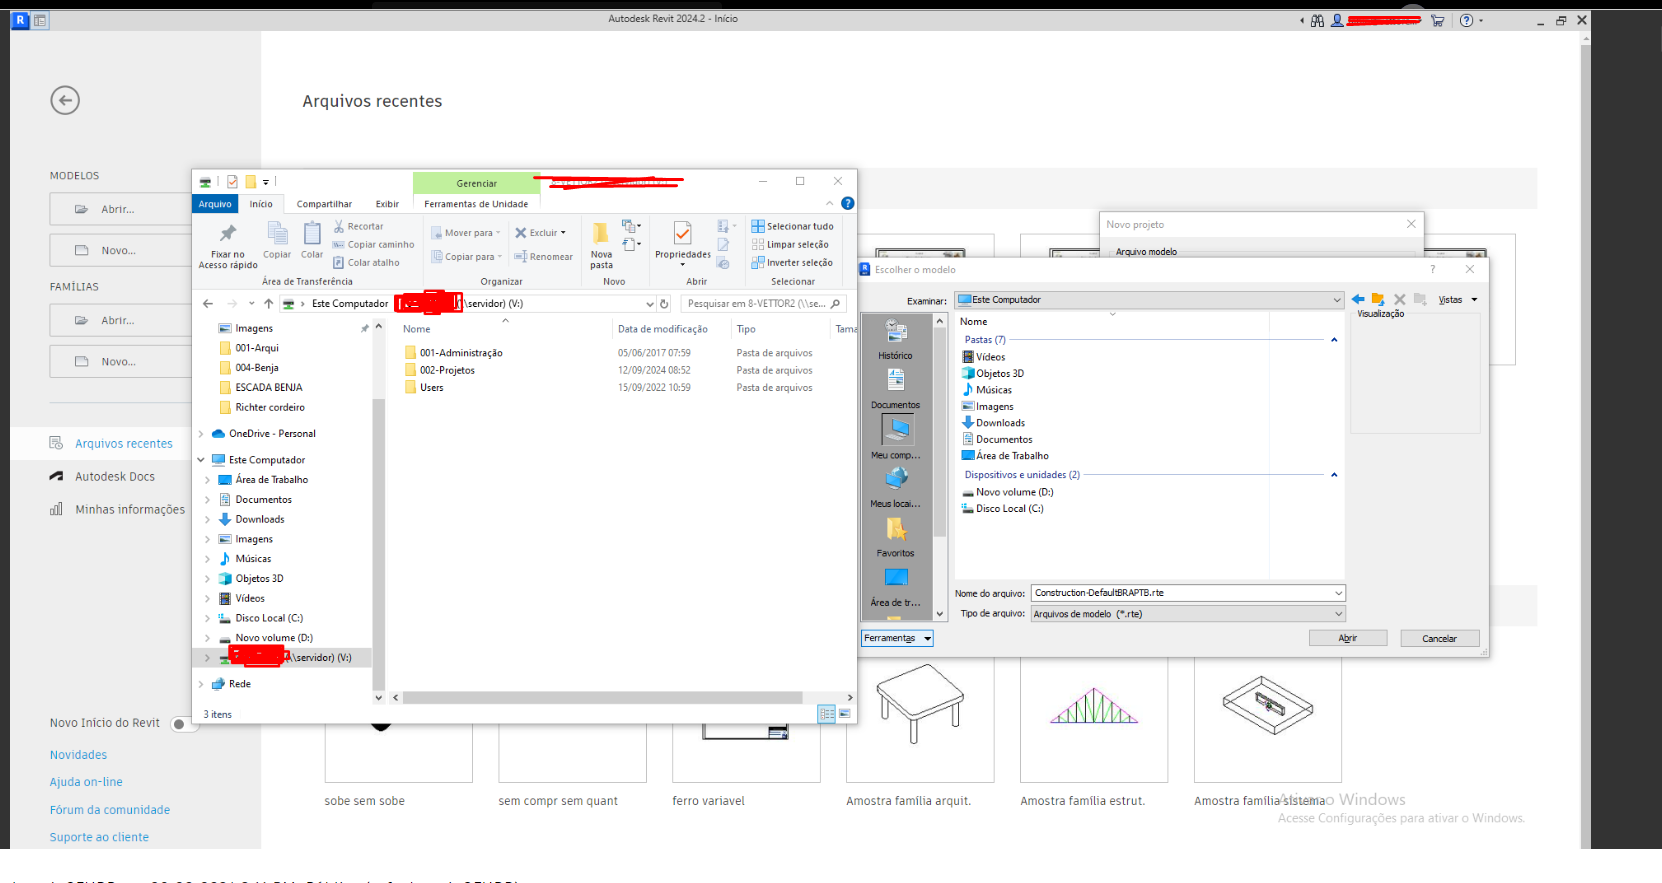Click Selecionar tudo in the ribbon
The width and height of the screenshot is (1662, 883).
792,226
